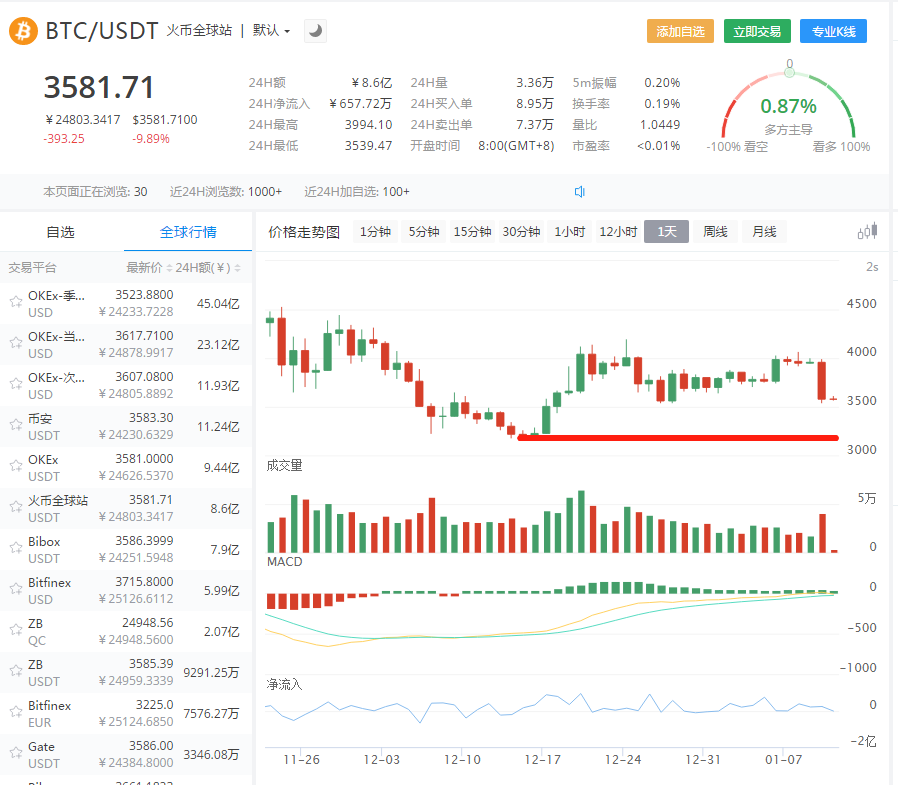The width and height of the screenshot is (898, 785).
Task: Click the 交易平台 column header
Action: [x=32, y=267]
